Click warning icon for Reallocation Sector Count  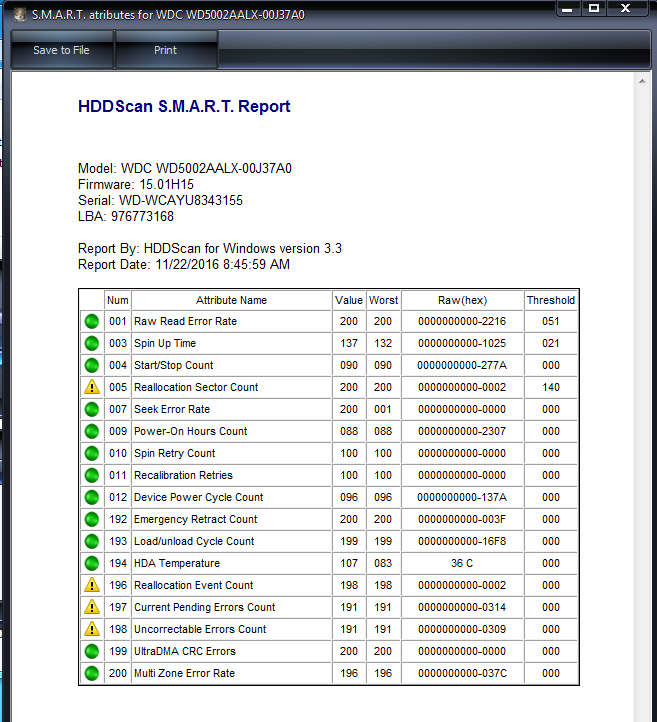pyautogui.click(x=92, y=387)
